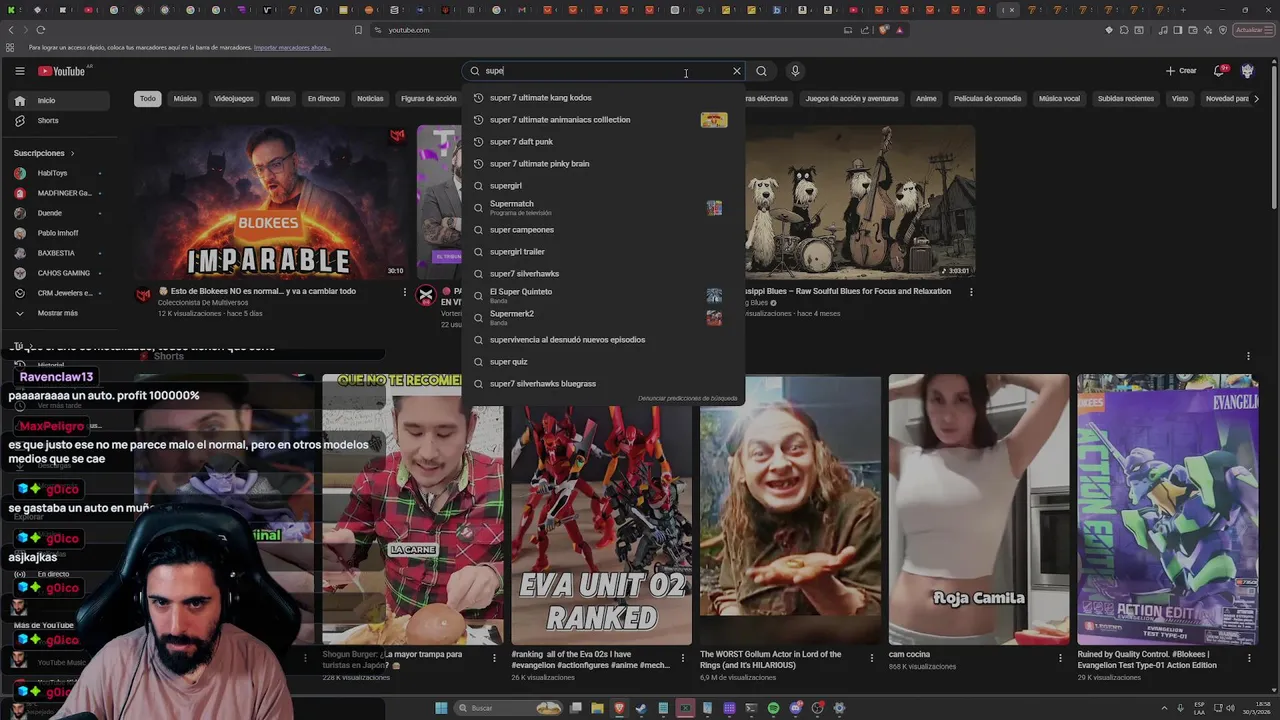The height and width of the screenshot is (720, 1280).
Task: Select the 'En directo' filter chip
Action: coord(323,99)
